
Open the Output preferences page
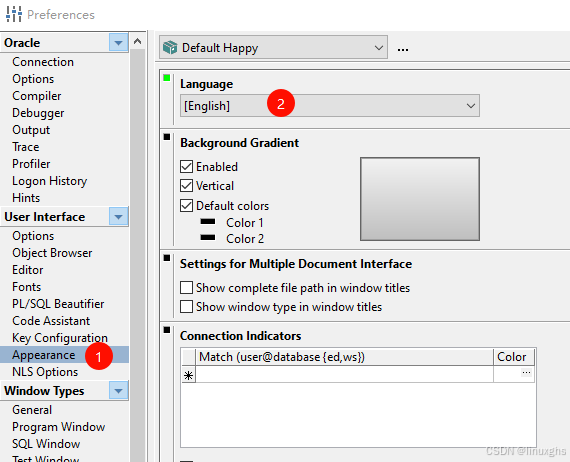click(31, 130)
